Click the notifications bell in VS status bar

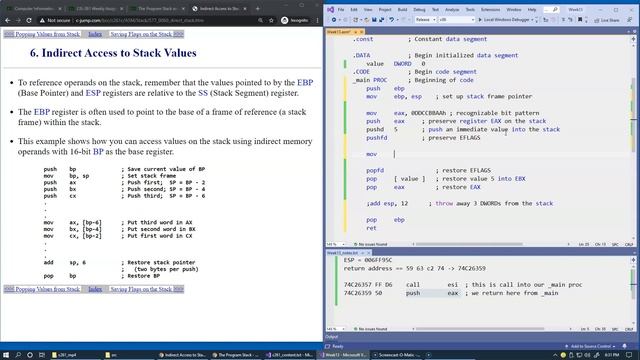pyautogui.click(x=624, y=346)
